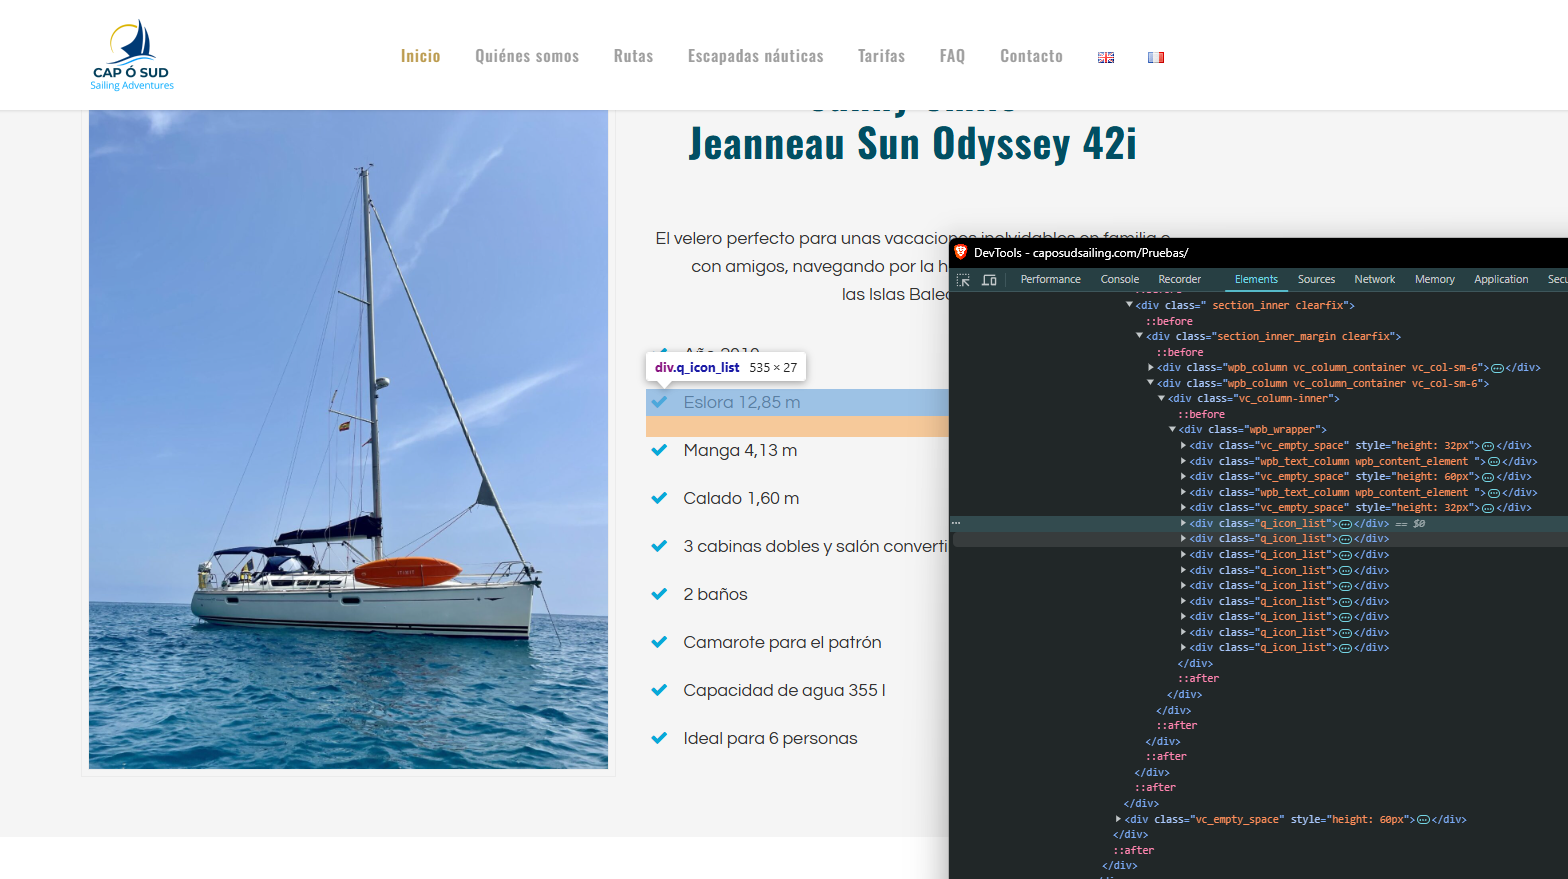Click the text Manga 4,13 m

coord(740,450)
